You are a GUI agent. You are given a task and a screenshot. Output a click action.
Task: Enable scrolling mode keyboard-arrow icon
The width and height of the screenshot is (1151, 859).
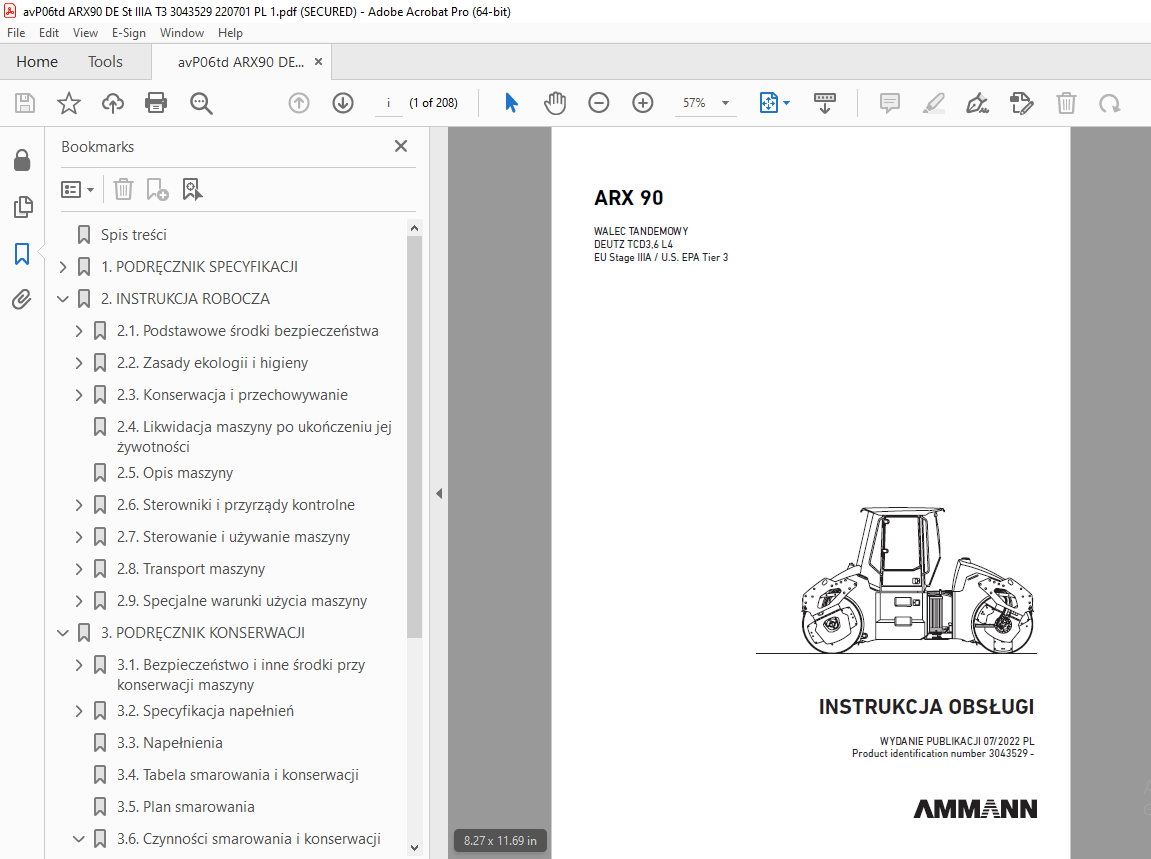824,103
